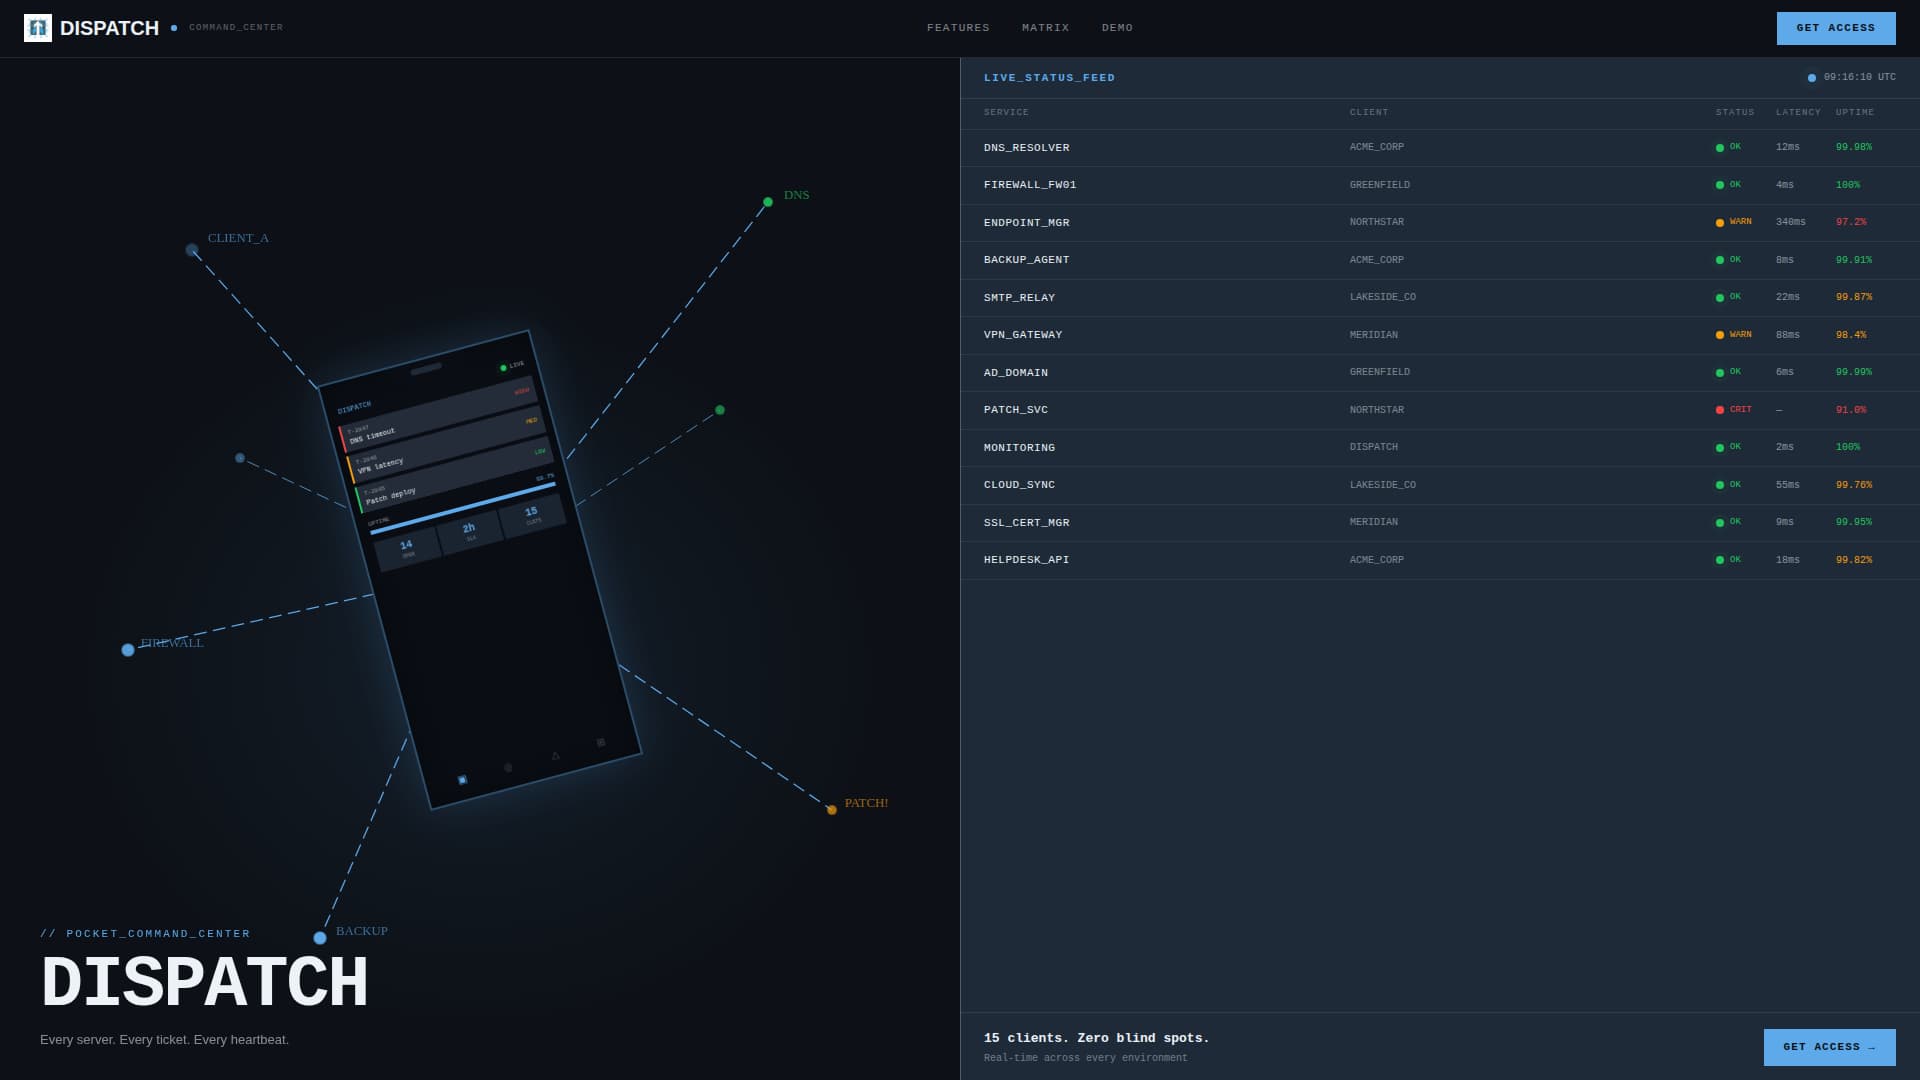Click the OK status dot for MONITORING
This screenshot has width=1920, height=1080.
(1720, 448)
